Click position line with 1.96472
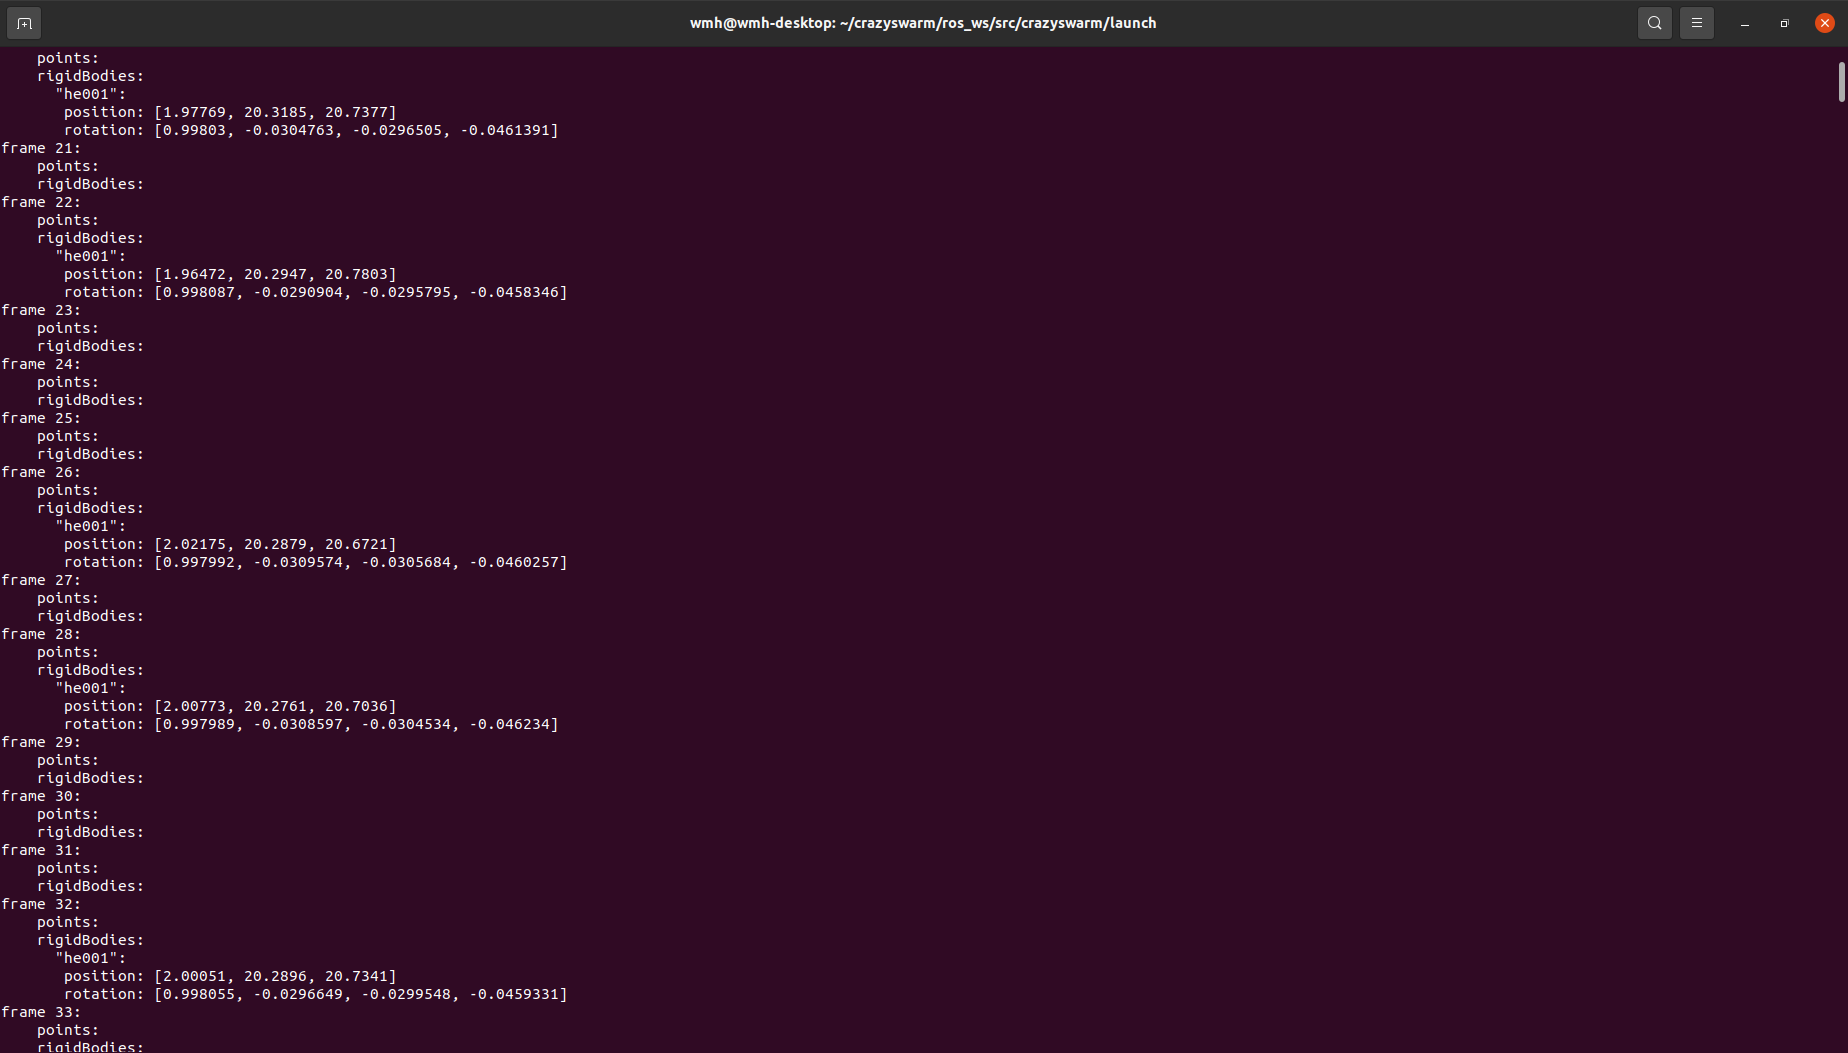 [230, 274]
